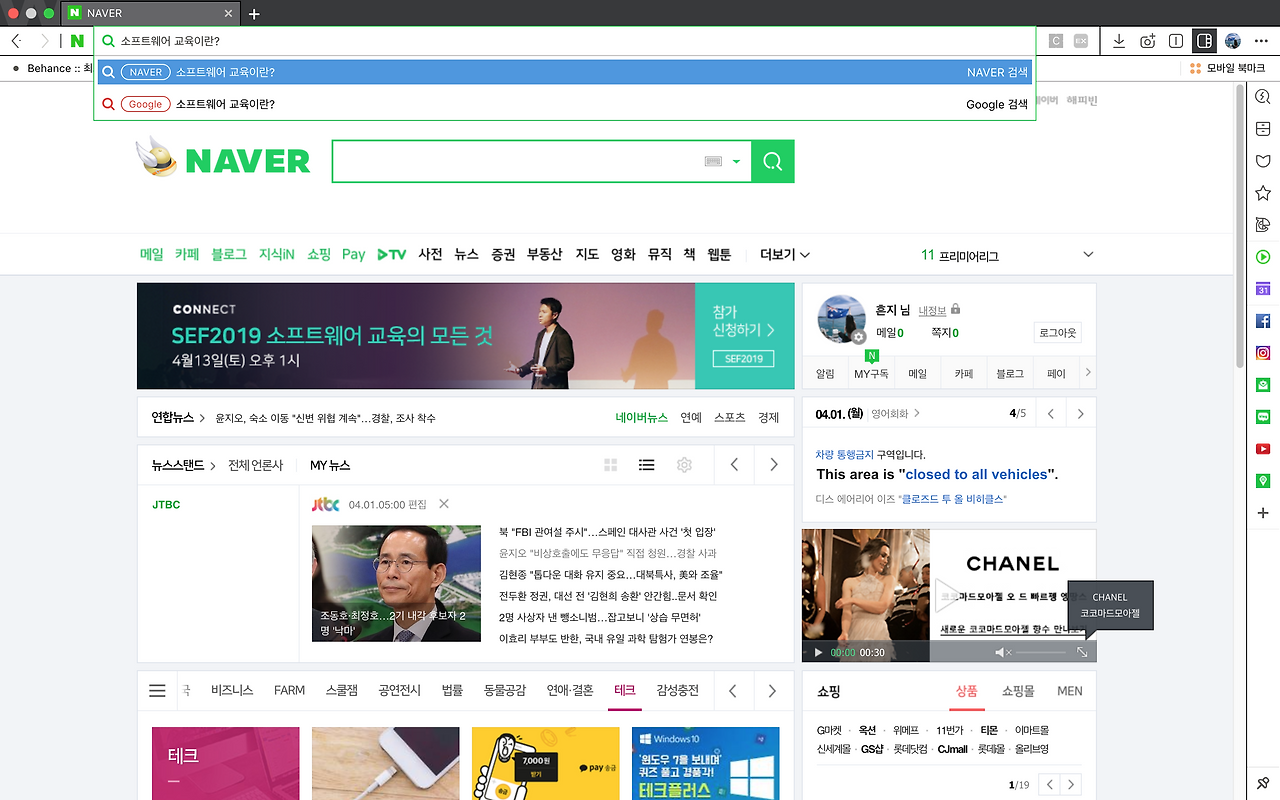
Task: Open Facebook from the right sidebar
Action: 1262,320
